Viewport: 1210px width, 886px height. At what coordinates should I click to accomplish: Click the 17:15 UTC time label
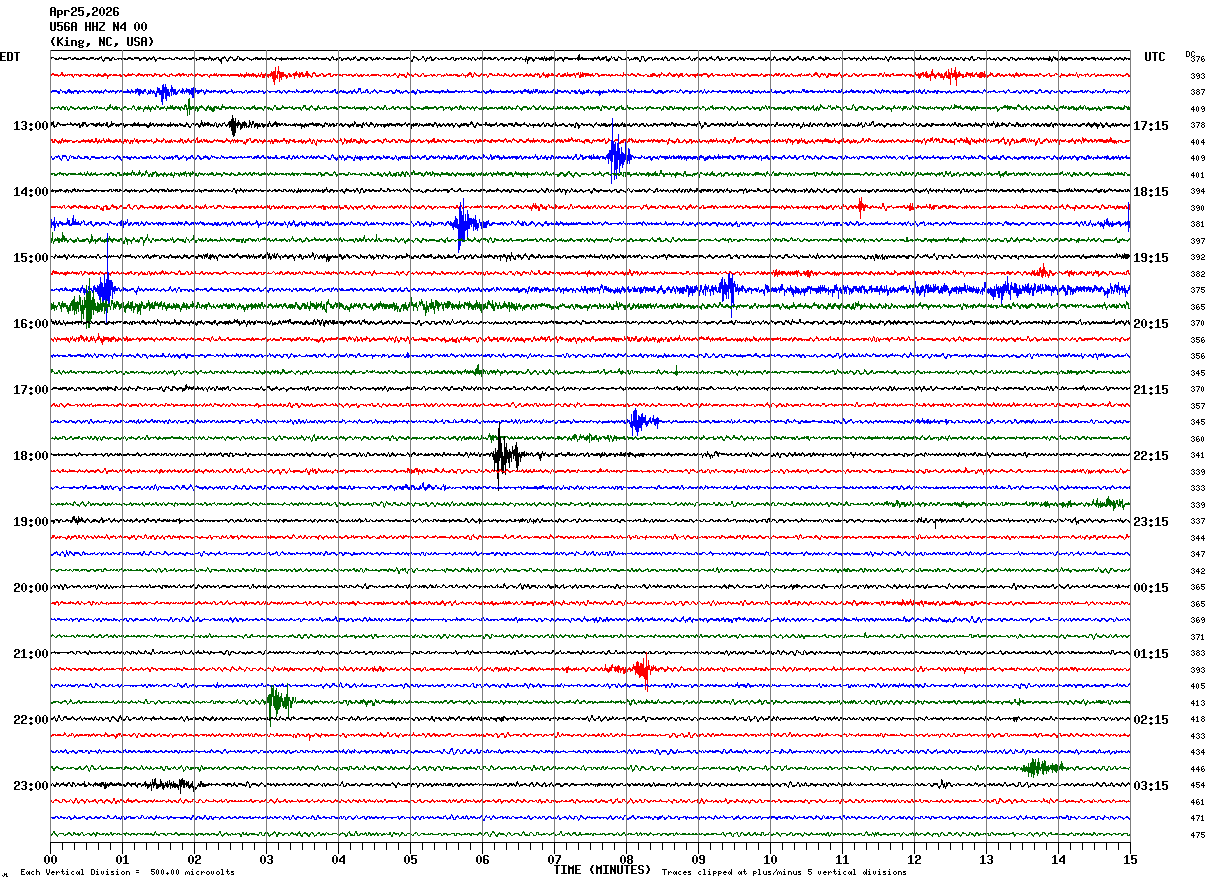1151,126
